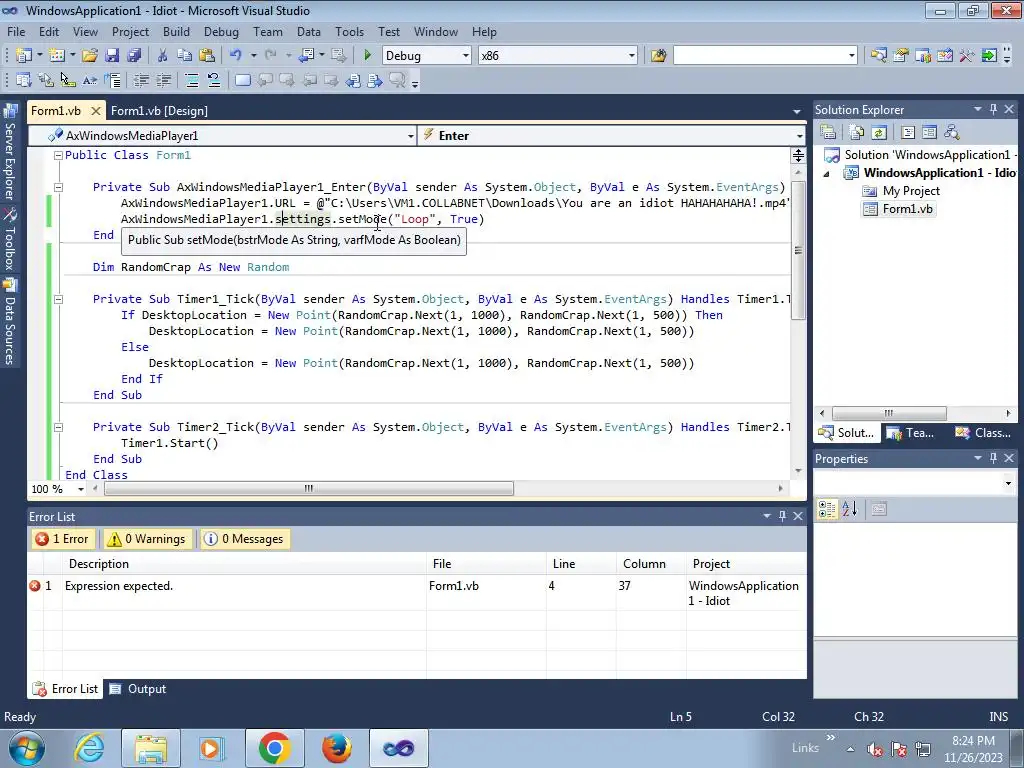Click the Undo arrow icon
Screen dimensions: 1024x768
click(236, 56)
